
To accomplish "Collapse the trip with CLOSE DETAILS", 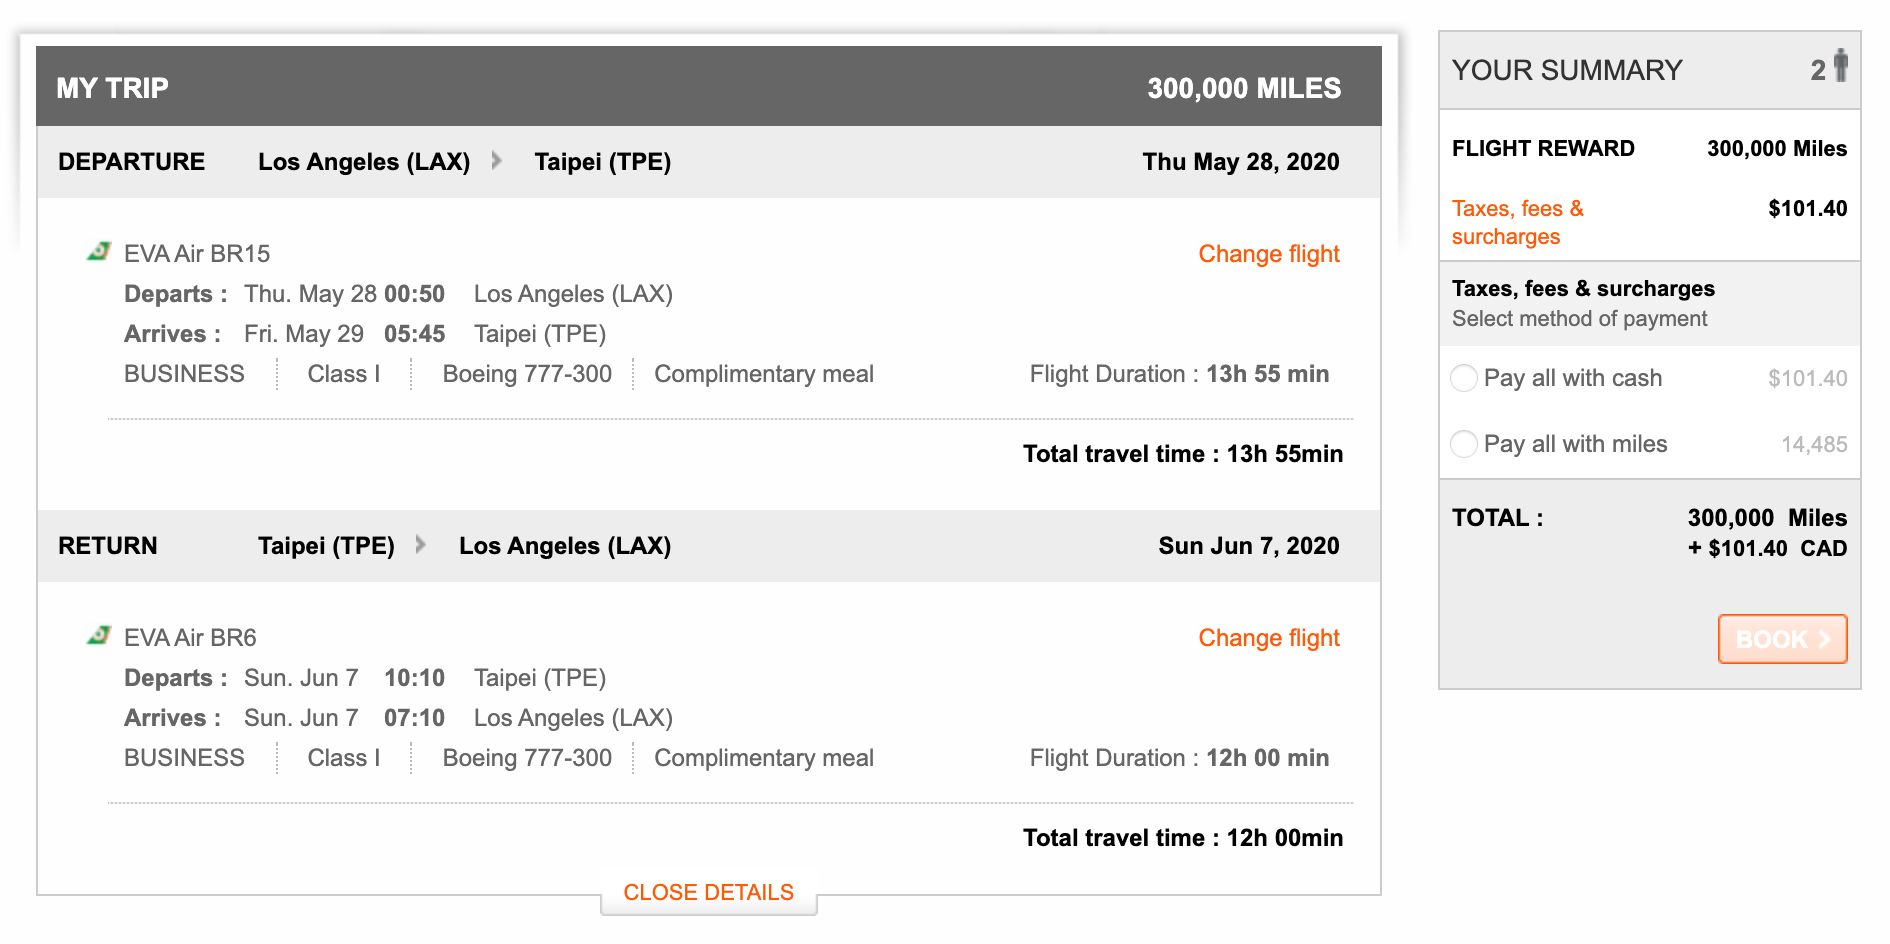I will [708, 892].
